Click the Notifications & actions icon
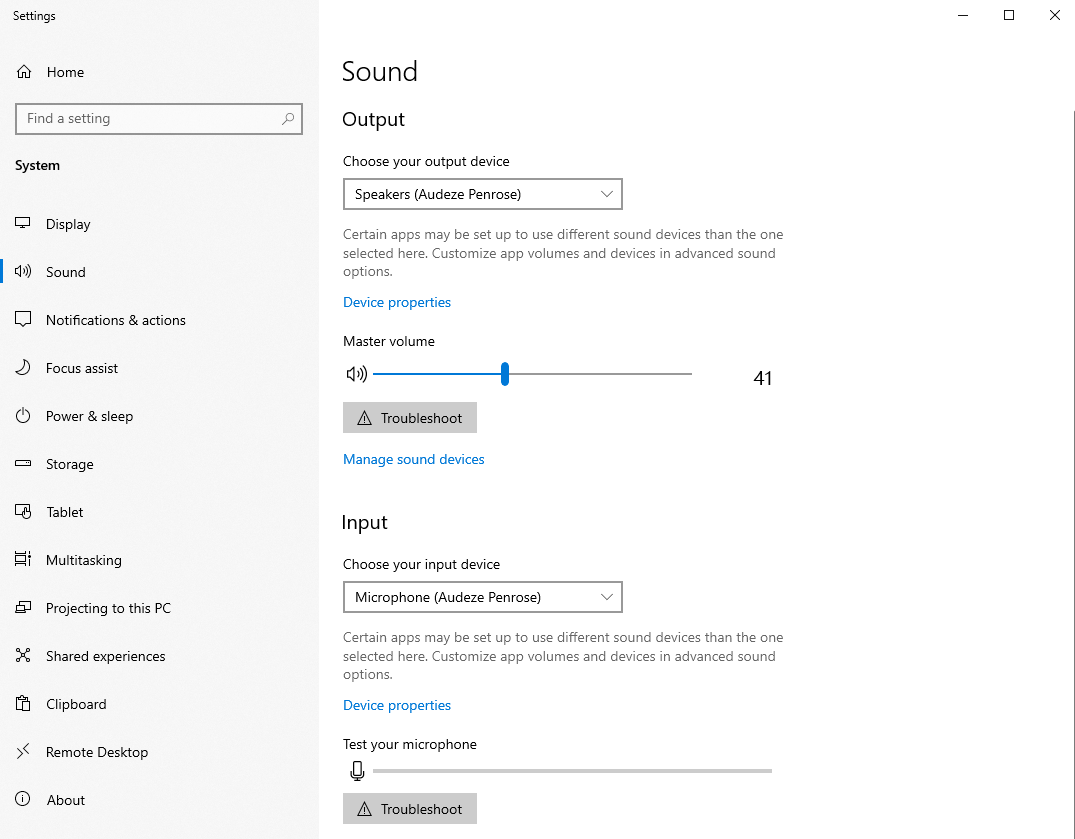The image size is (1075, 839). coord(23,319)
